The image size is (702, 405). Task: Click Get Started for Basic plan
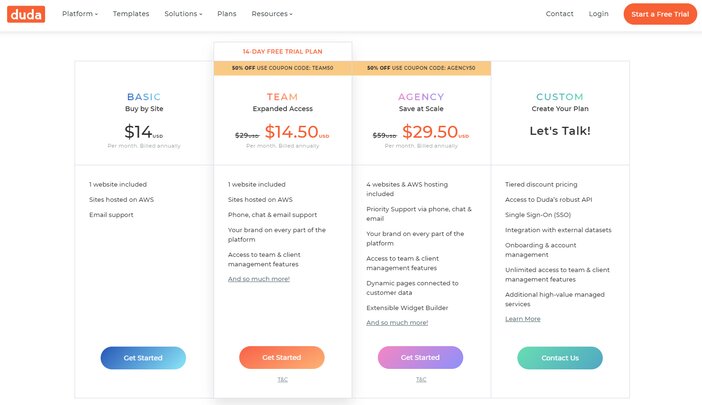coord(143,358)
